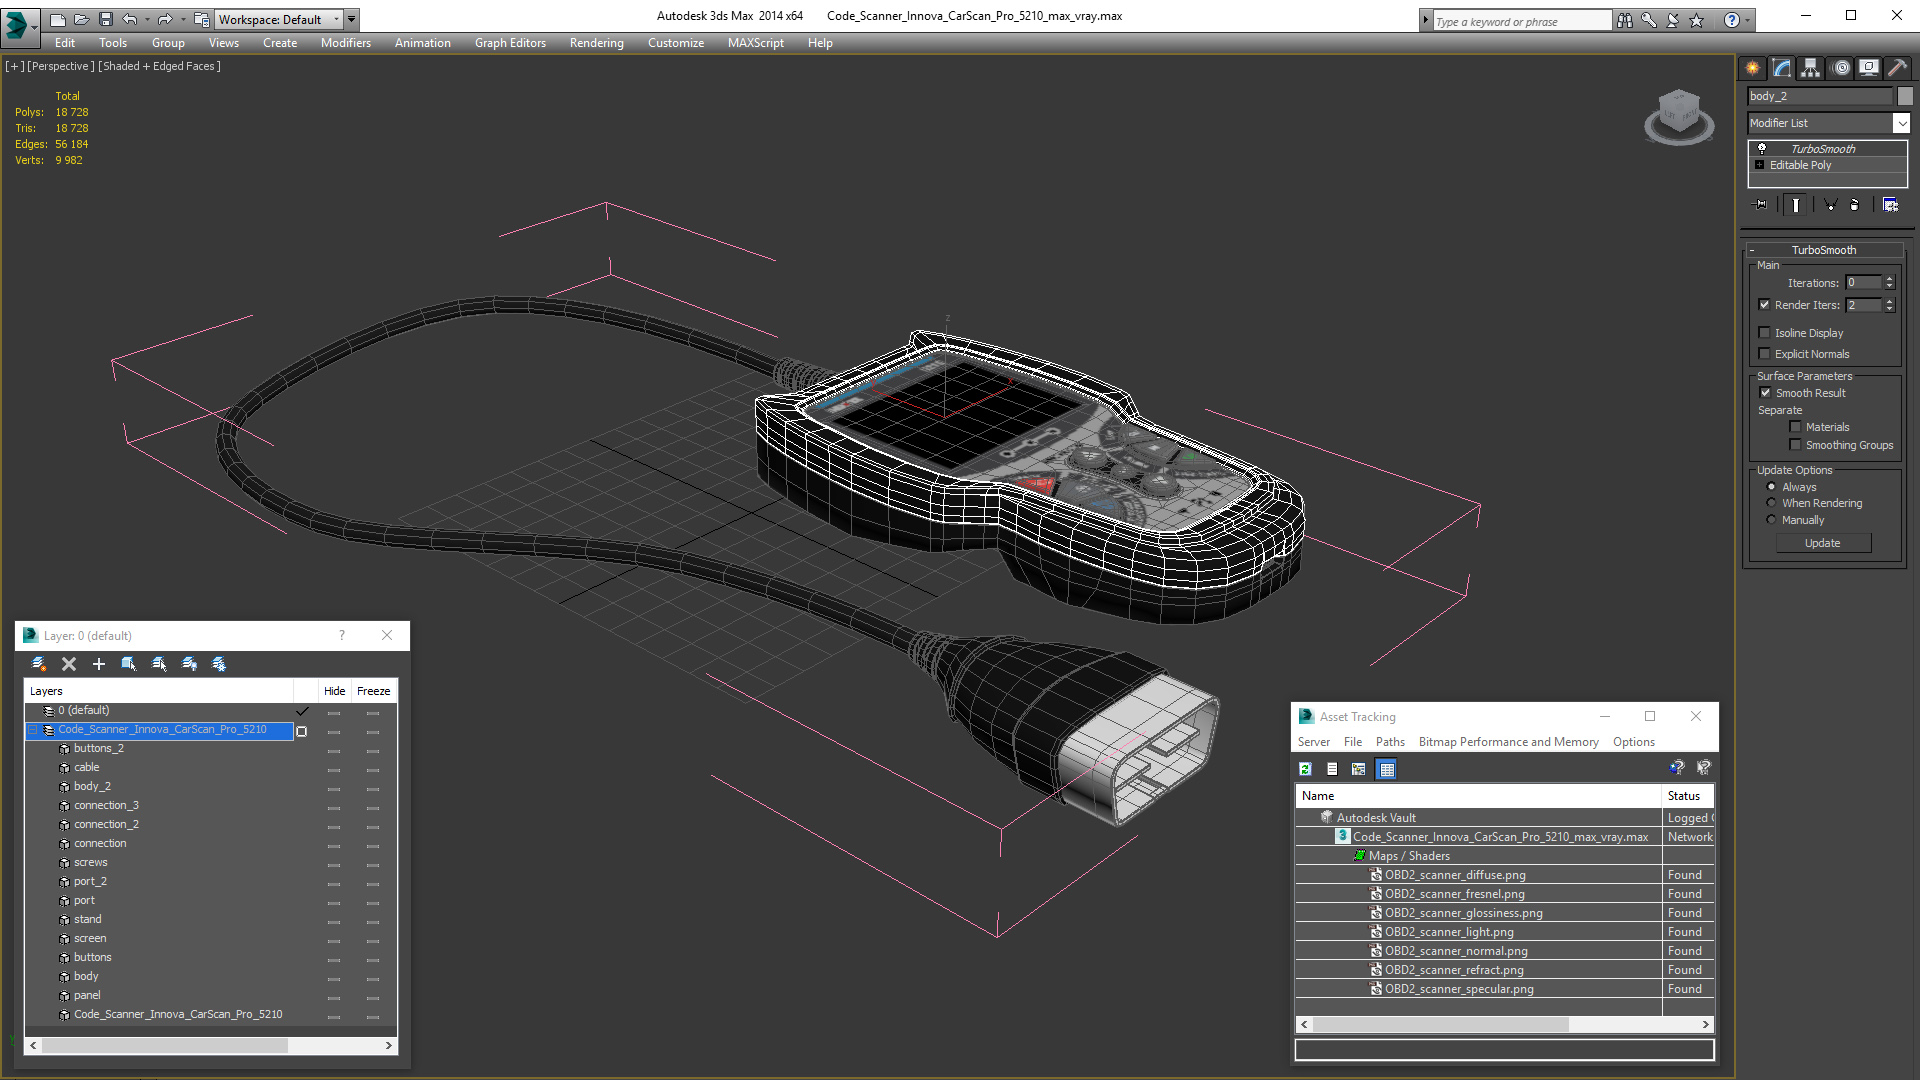This screenshot has width=1920, height=1080.
Task: Select the Always update radio button
Action: (x=1771, y=486)
